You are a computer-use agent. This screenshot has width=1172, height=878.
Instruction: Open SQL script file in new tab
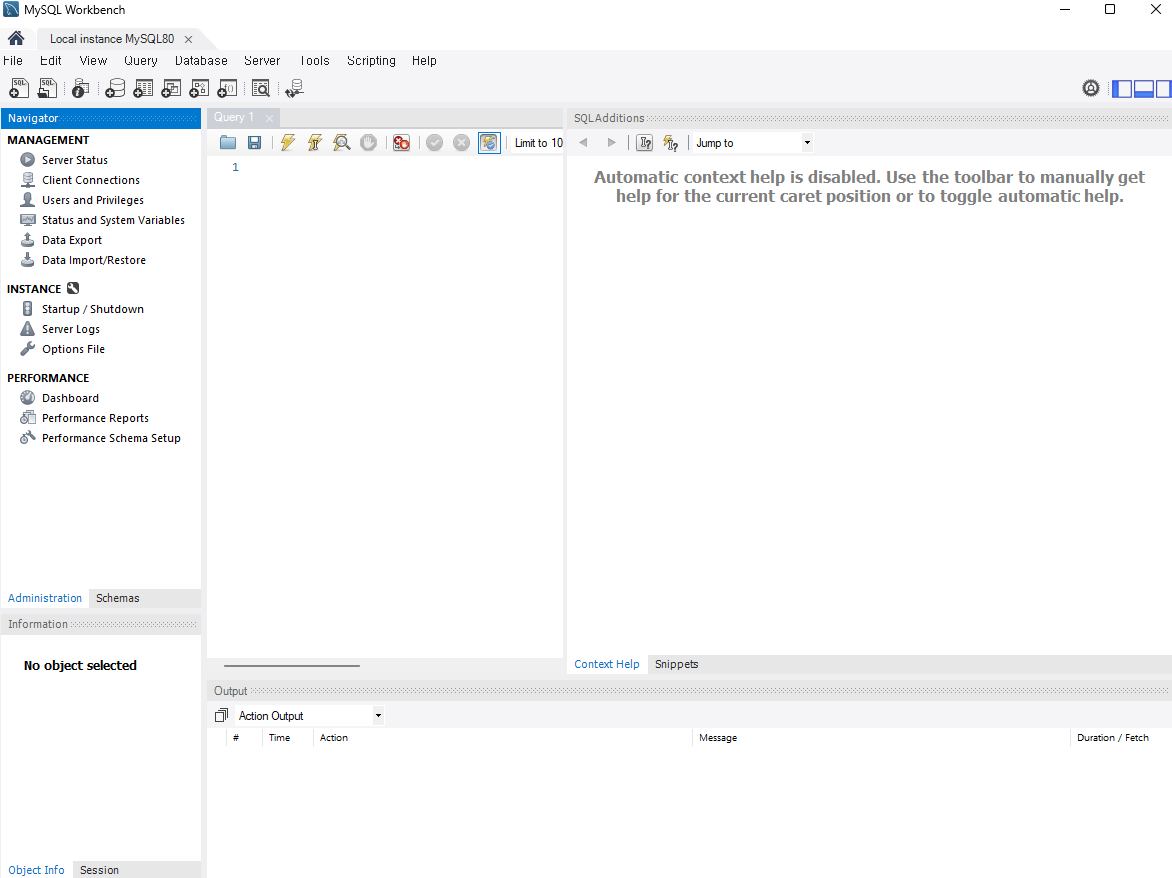(48, 88)
